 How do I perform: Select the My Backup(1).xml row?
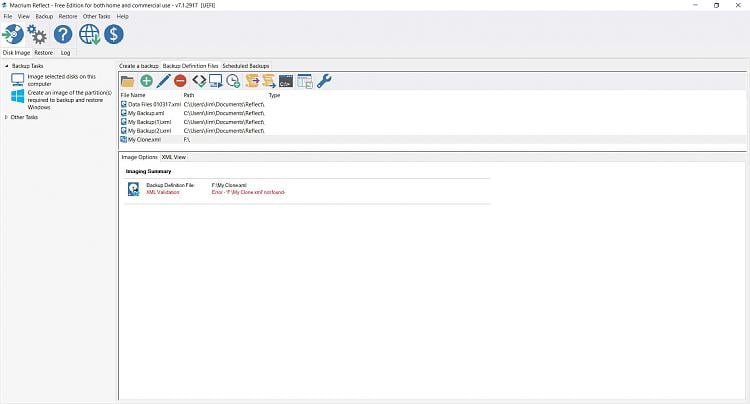point(433,122)
